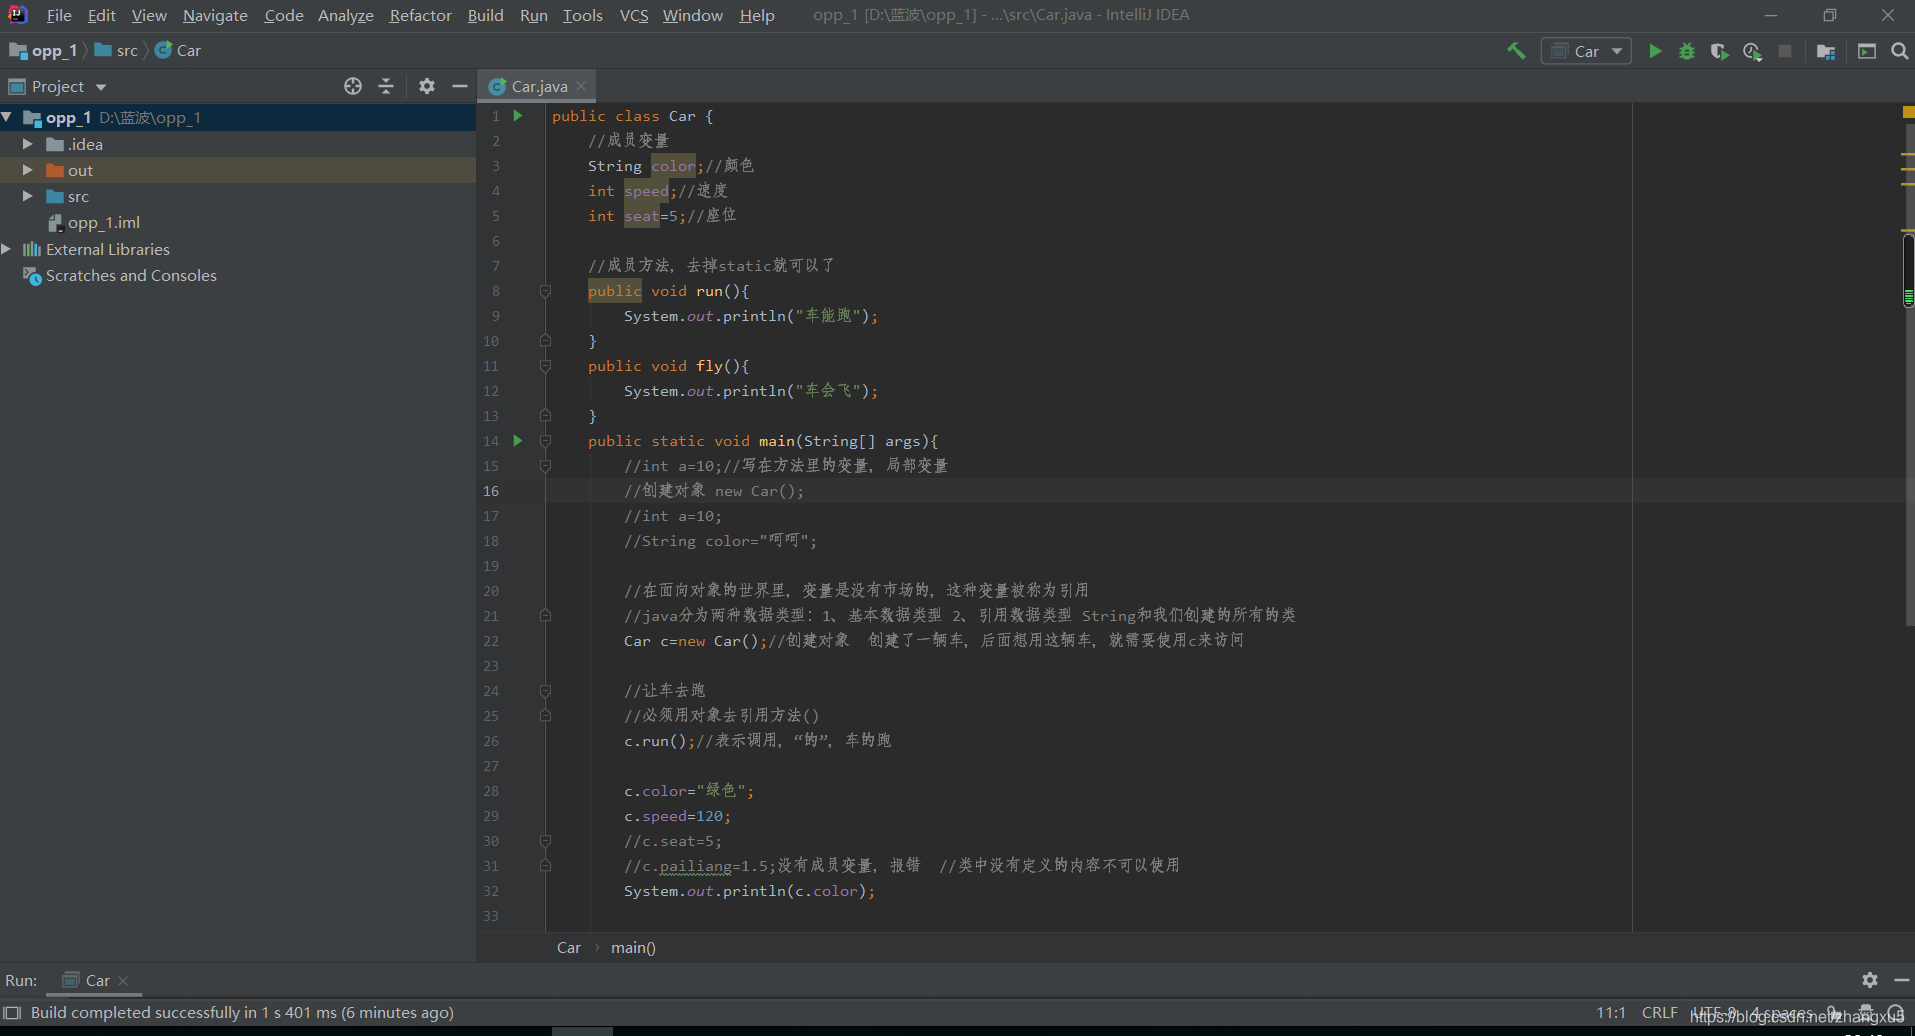Image resolution: width=1915 pixels, height=1036 pixels.
Task: Open the Refactor menu
Action: pos(420,15)
